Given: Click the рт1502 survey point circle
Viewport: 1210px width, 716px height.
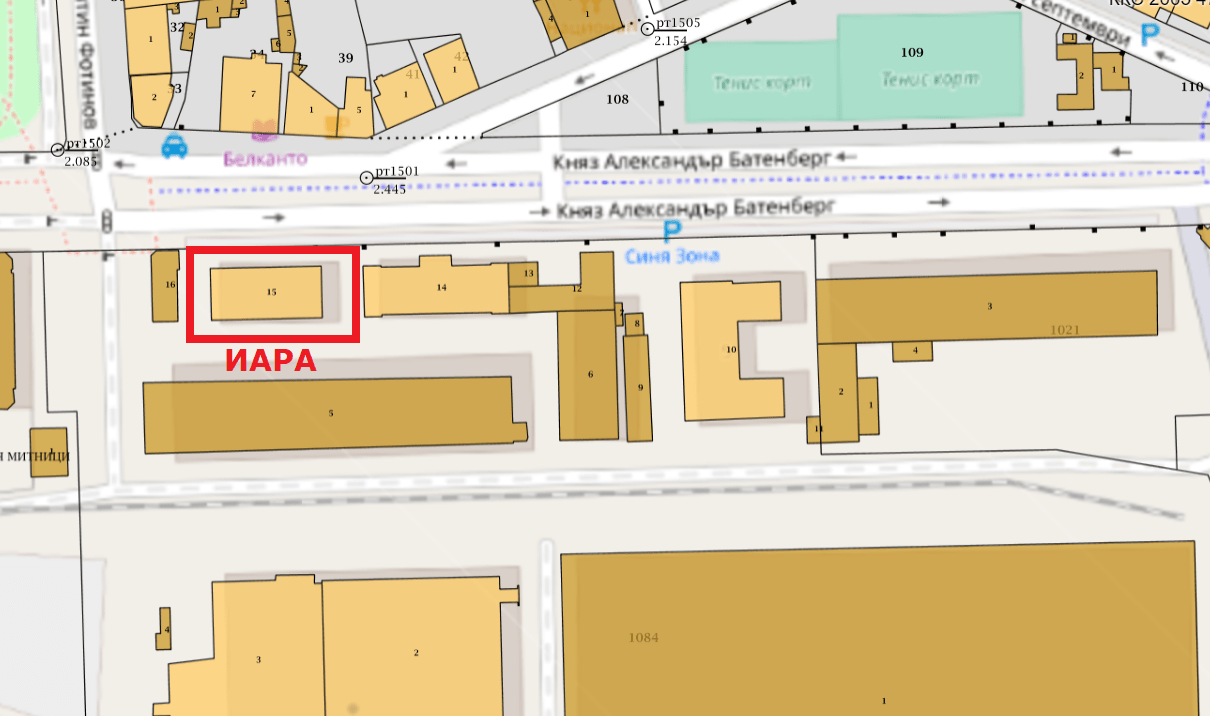Looking at the screenshot, I should [x=57, y=150].
